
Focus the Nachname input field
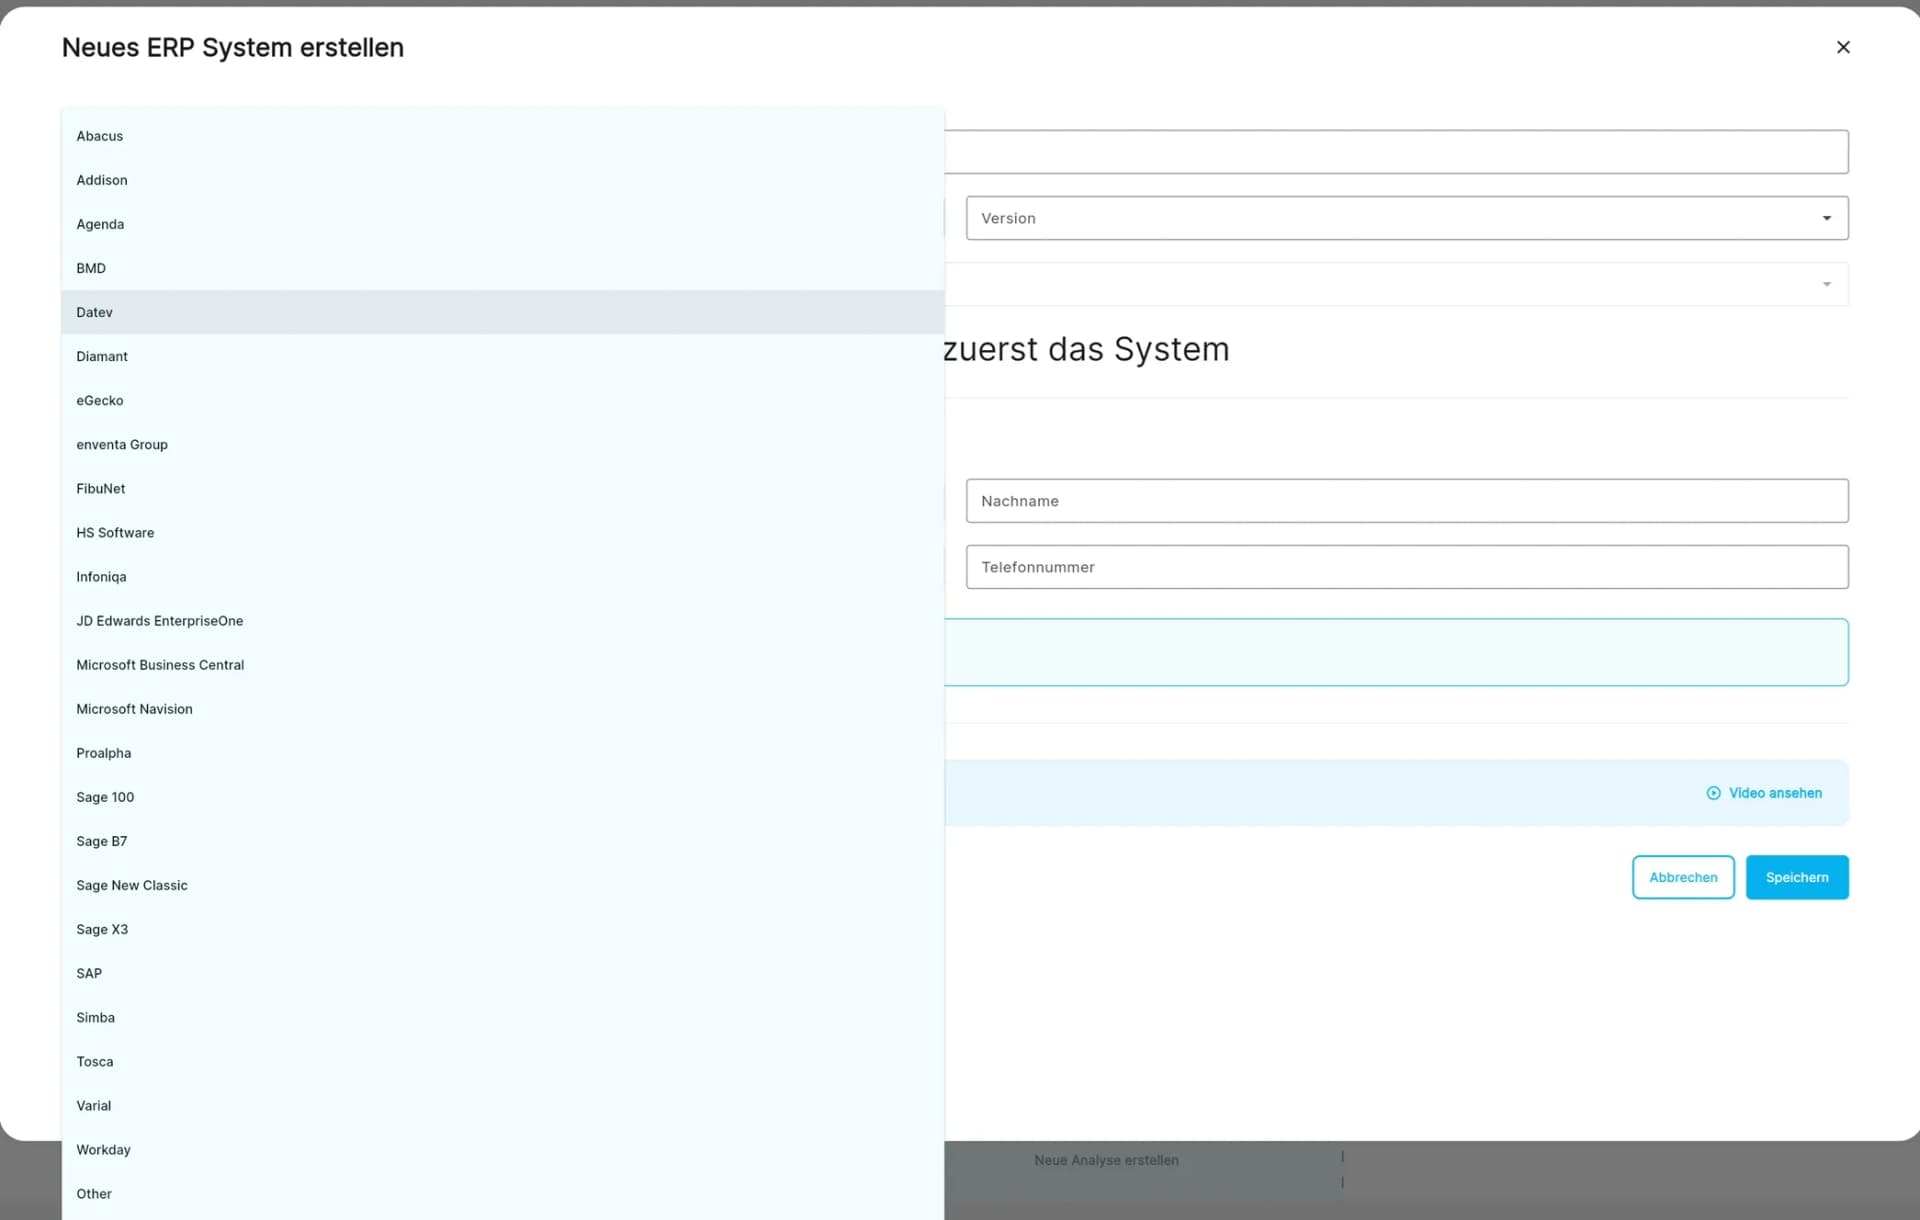coord(1406,501)
